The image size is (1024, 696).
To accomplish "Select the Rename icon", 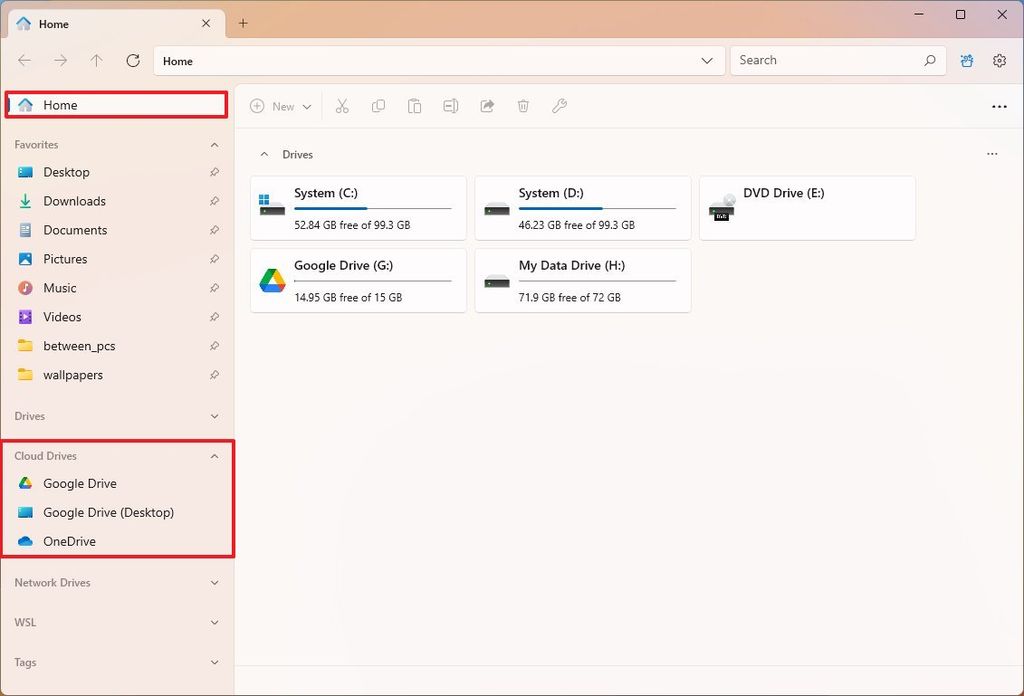I will tap(450, 106).
